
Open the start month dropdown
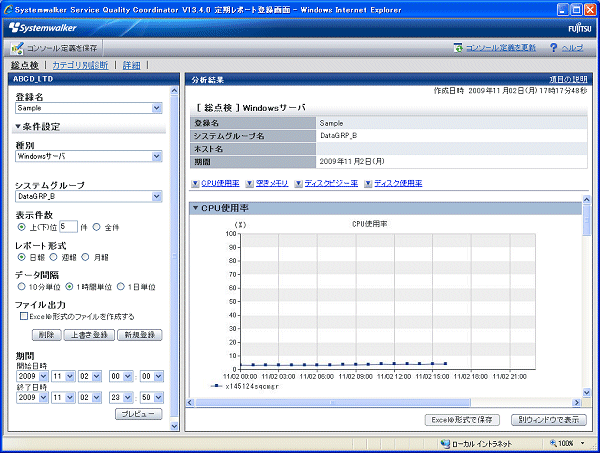(70, 376)
